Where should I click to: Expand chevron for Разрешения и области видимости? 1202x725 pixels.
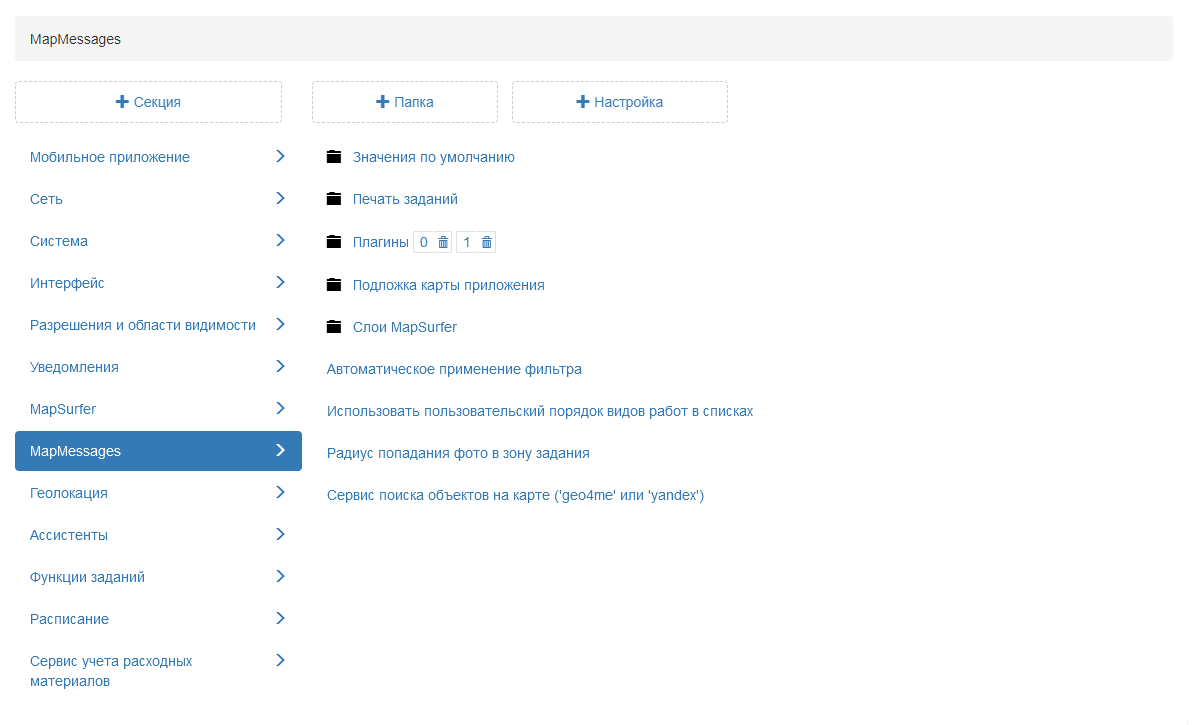click(x=280, y=324)
